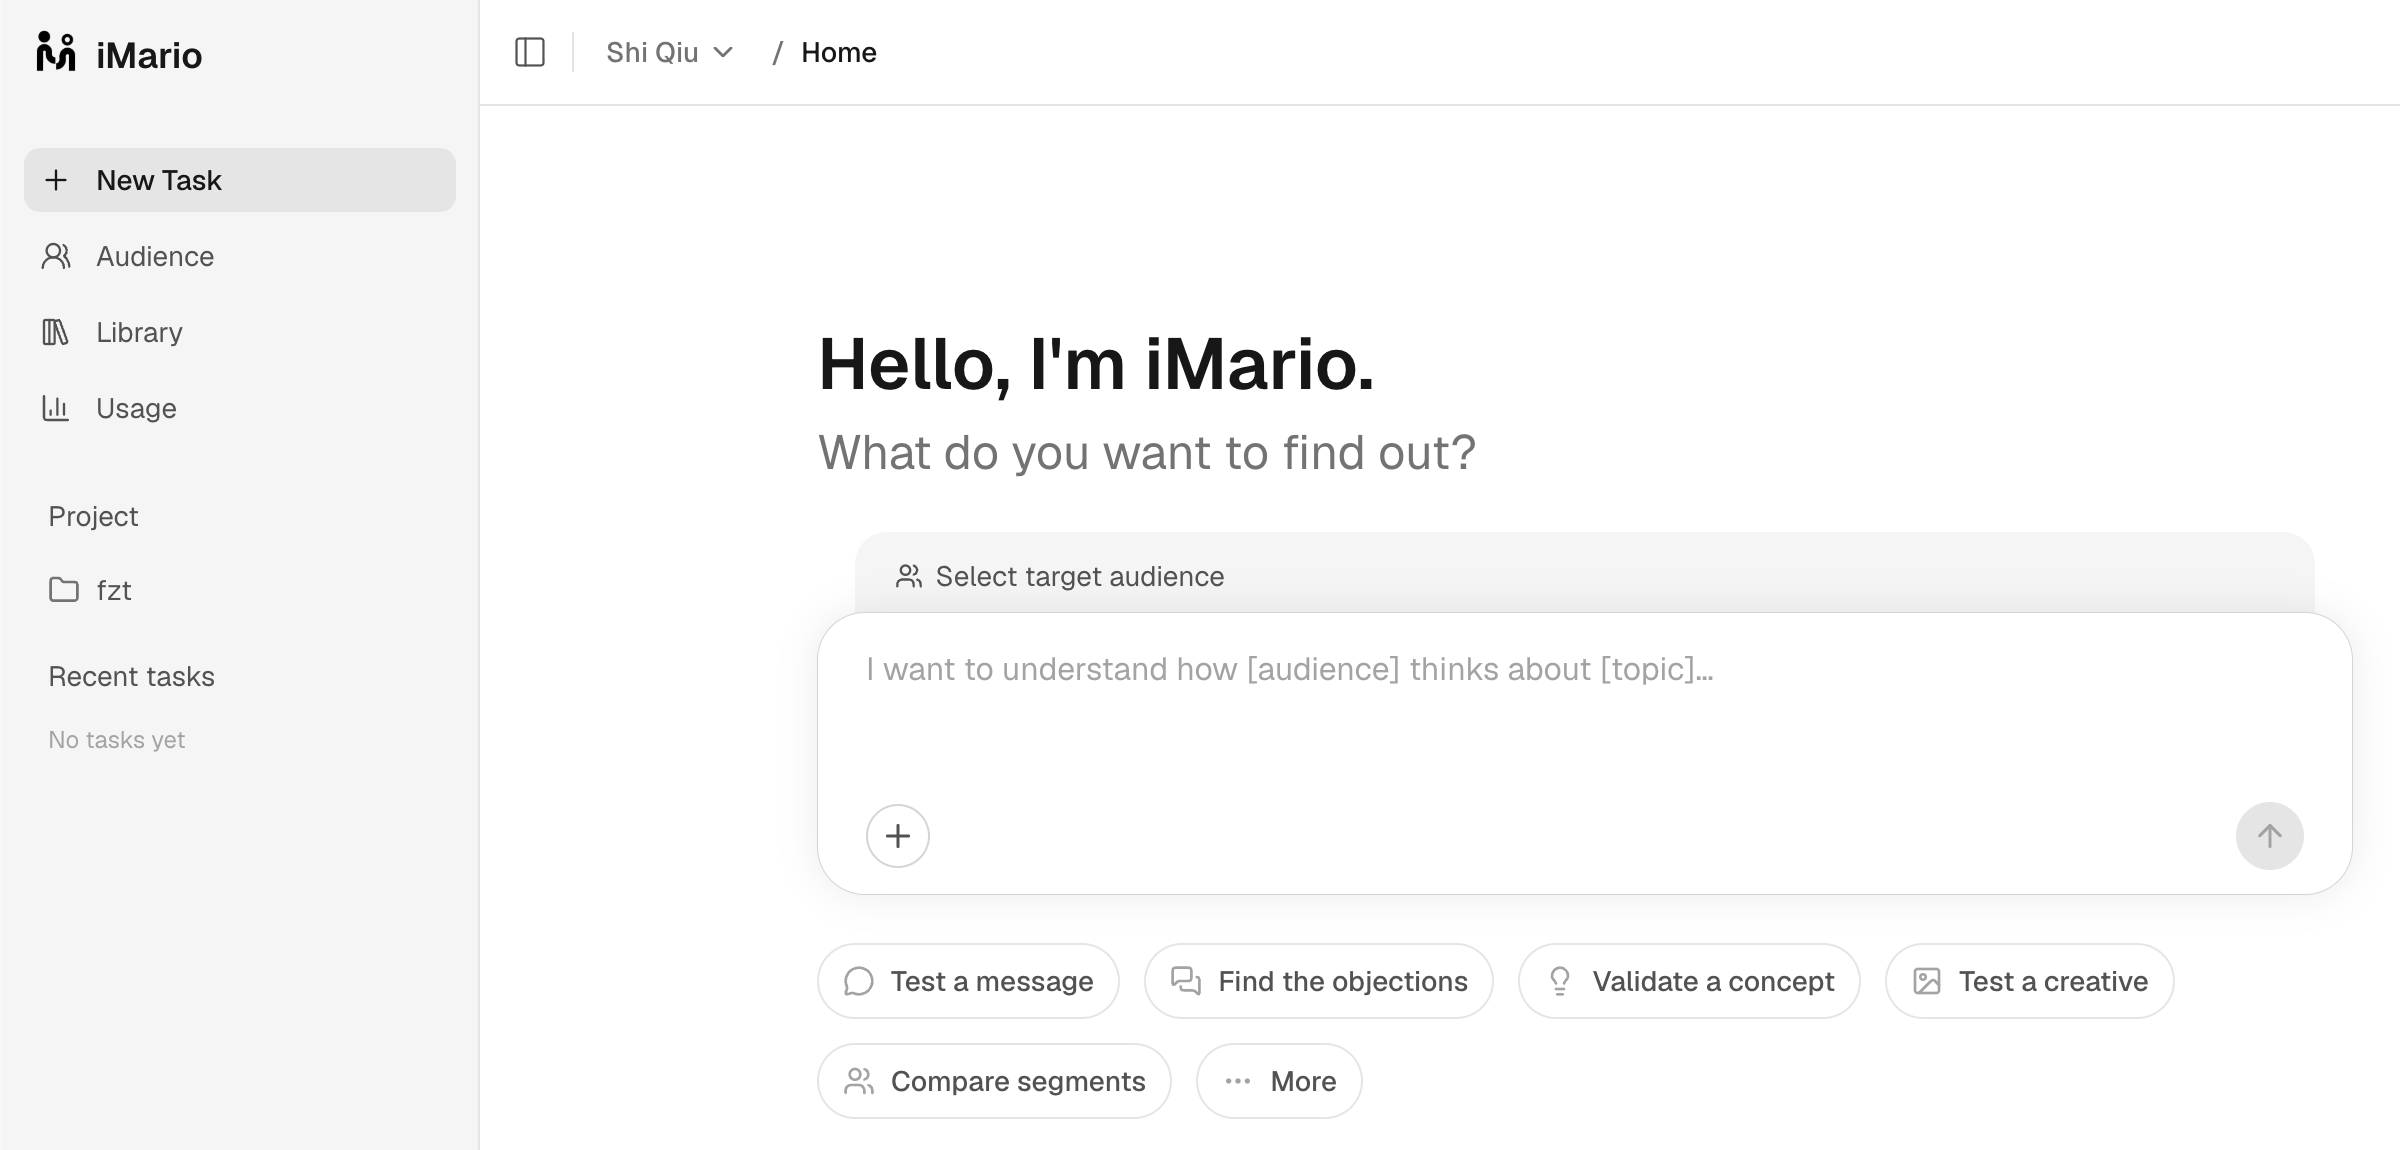Open the fzt project folder
Image resolution: width=2400 pixels, height=1150 pixels.
coord(240,590)
